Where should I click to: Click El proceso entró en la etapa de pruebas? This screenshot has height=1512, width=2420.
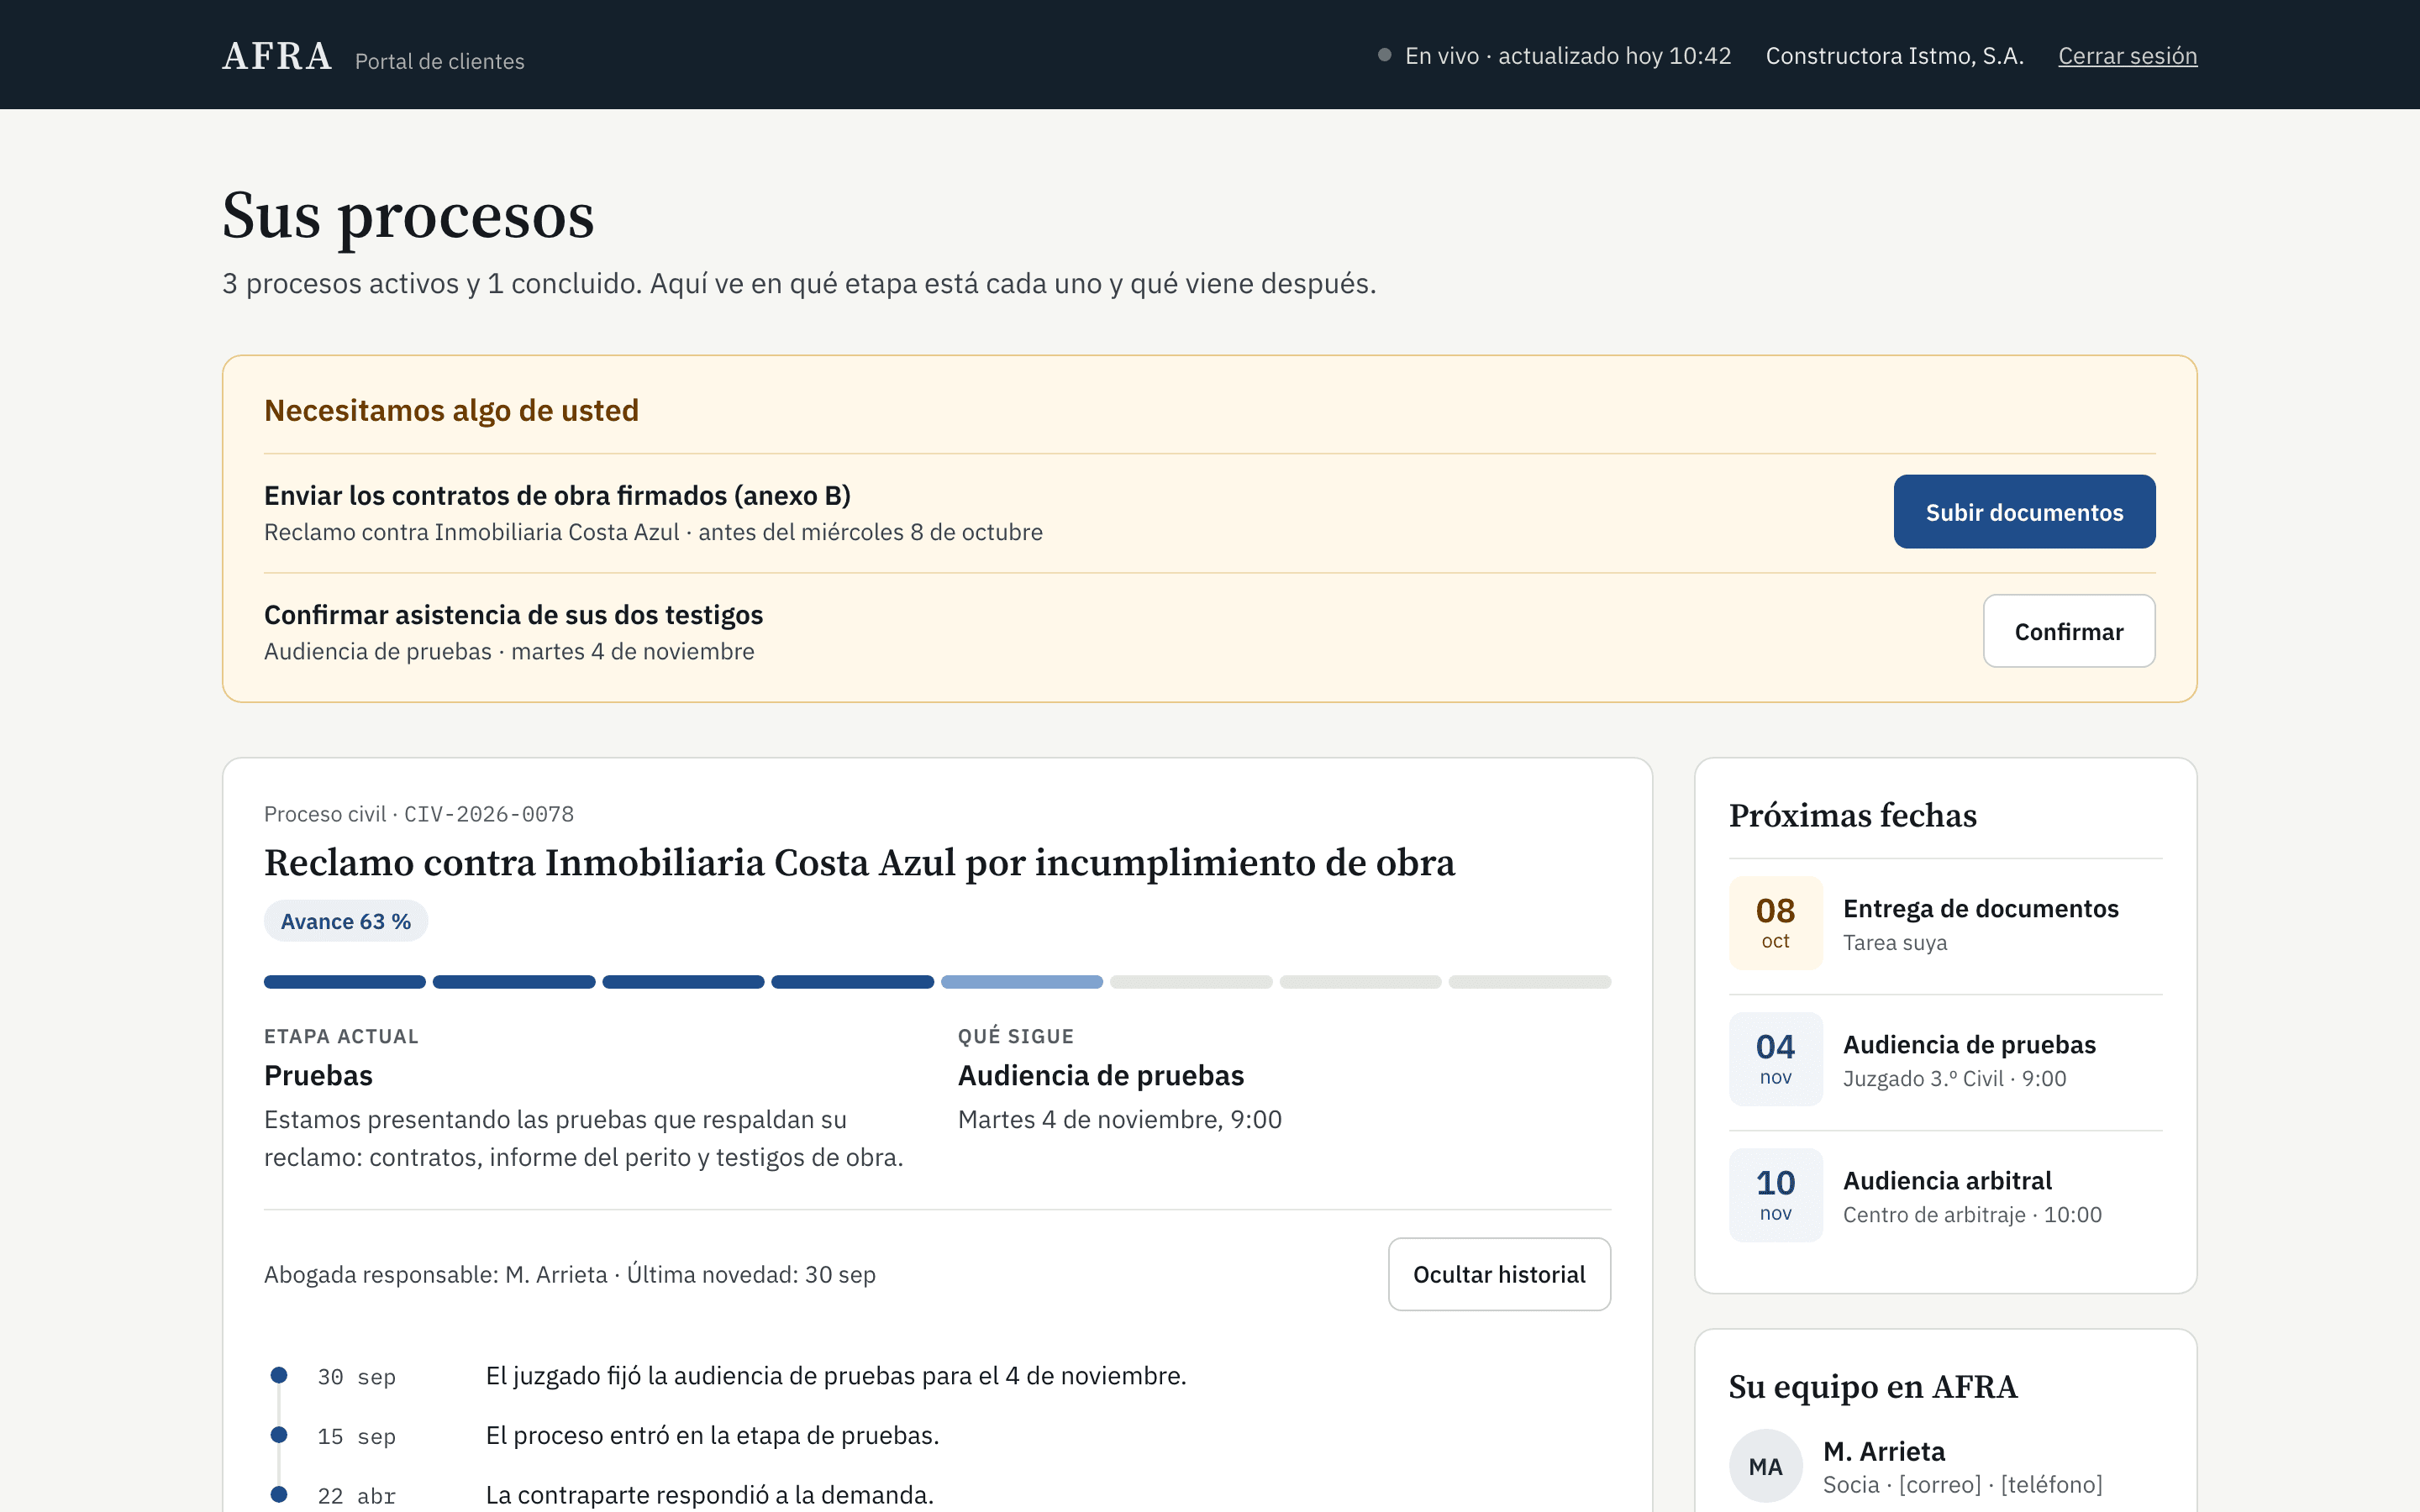712,1436
